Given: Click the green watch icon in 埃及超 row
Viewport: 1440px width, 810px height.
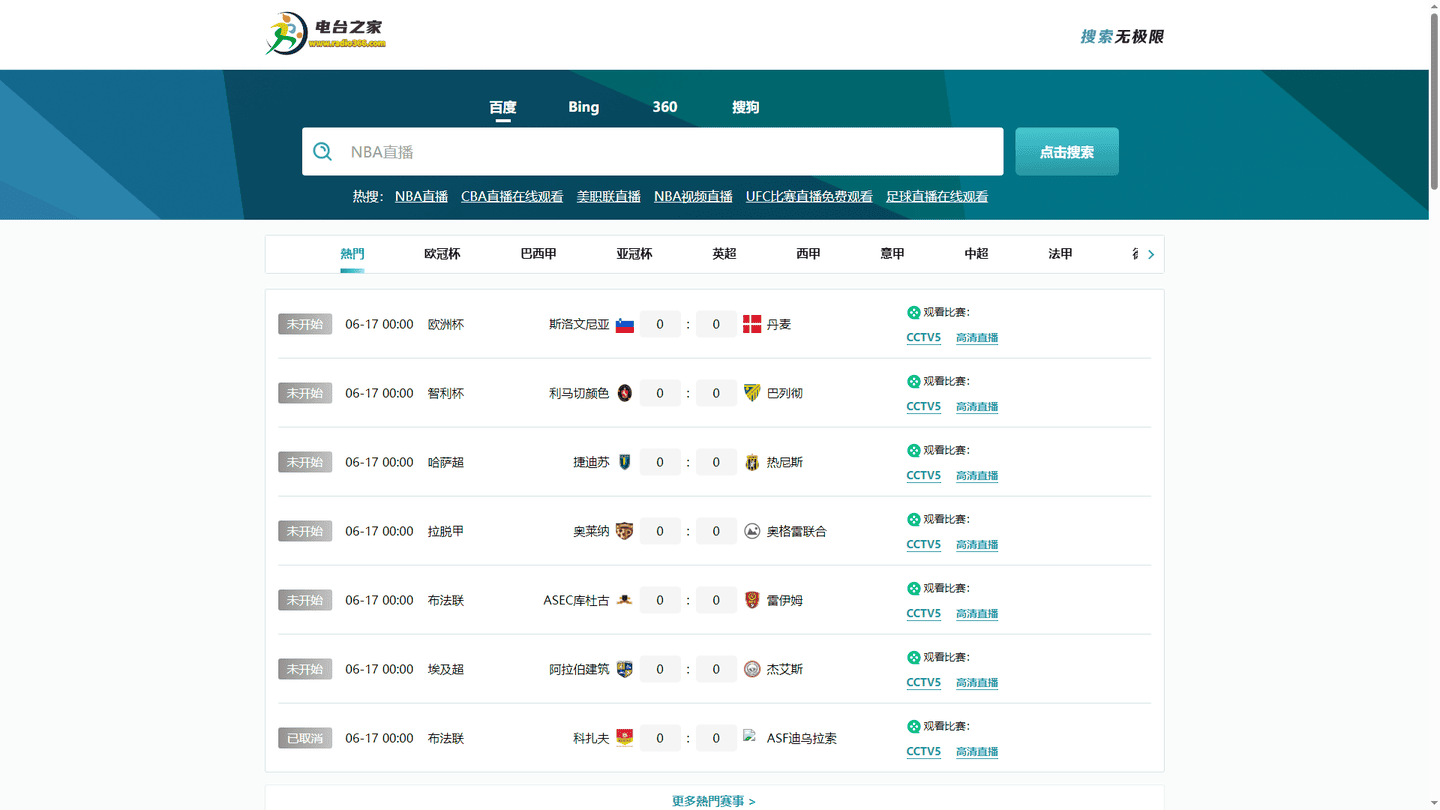Looking at the screenshot, I should [913, 657].
